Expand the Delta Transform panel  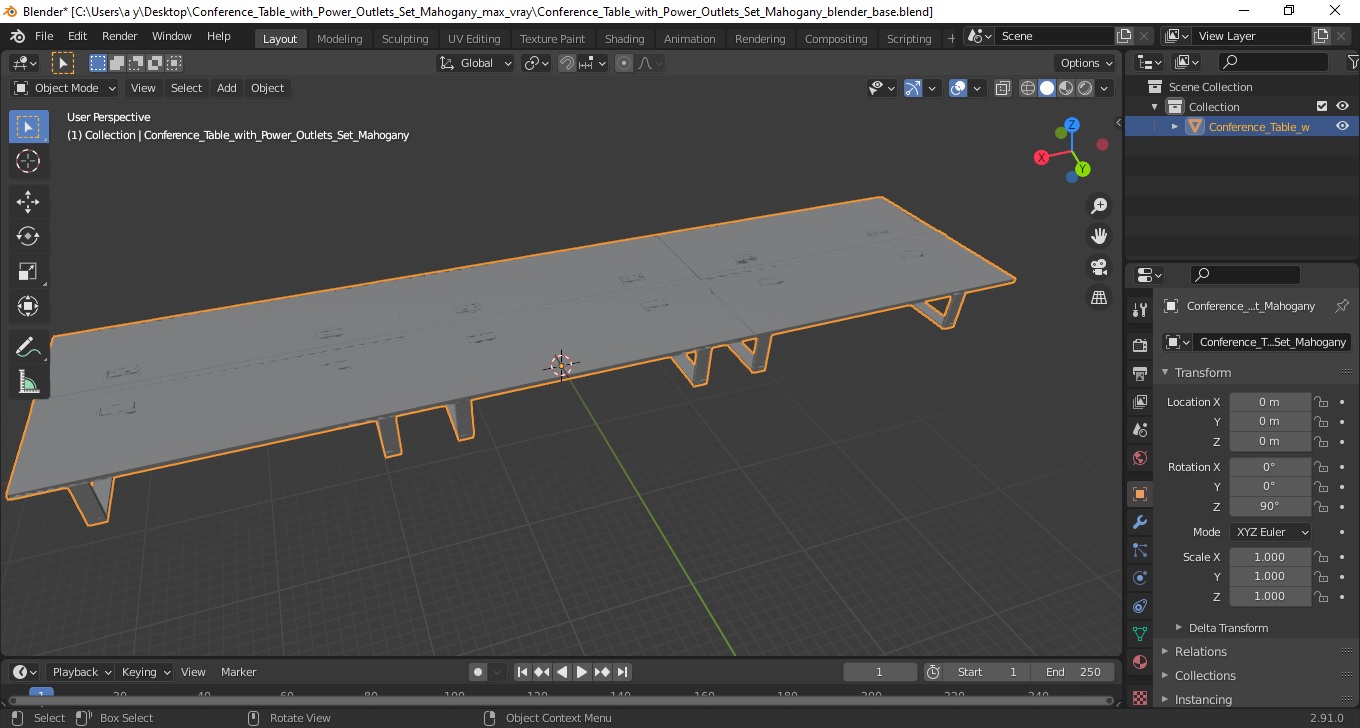click(1228, 628)
